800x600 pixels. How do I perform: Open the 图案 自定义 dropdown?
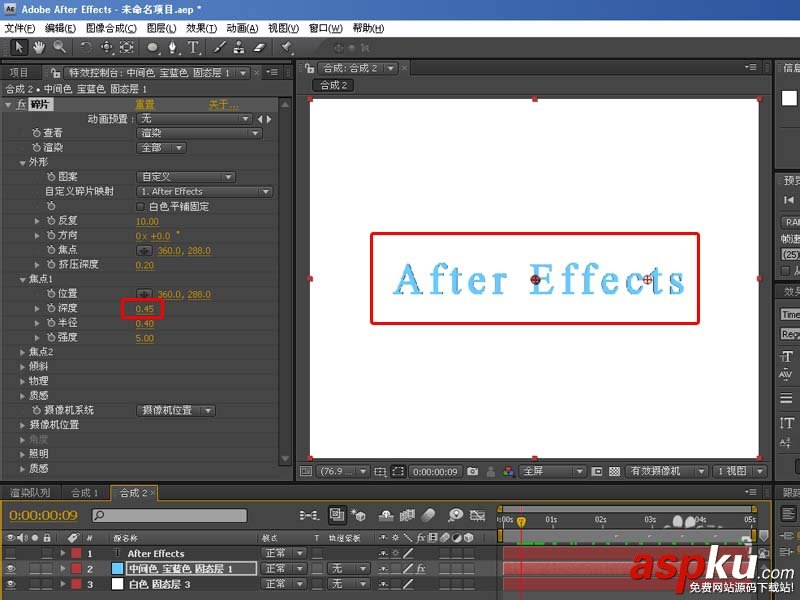186,177
